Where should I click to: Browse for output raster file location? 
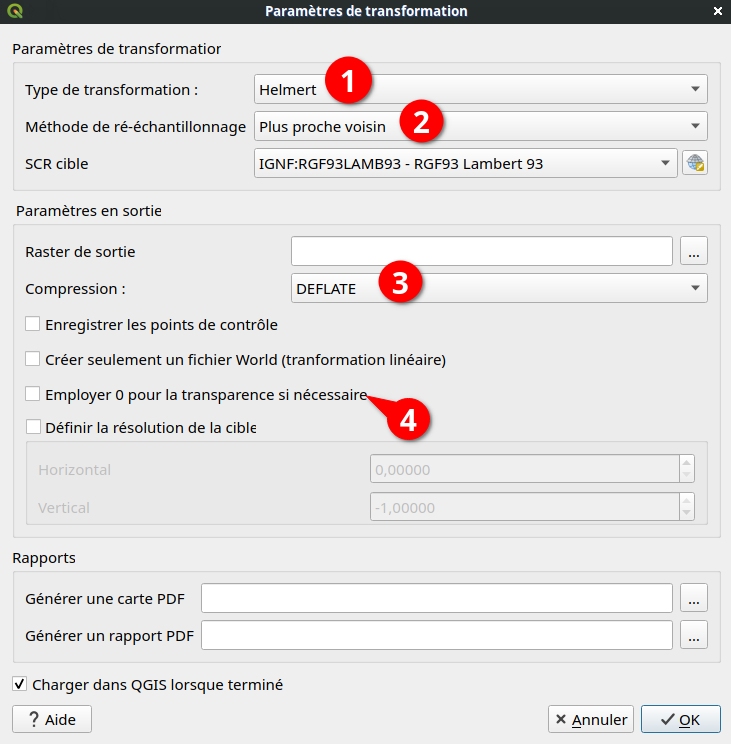(x=694, y=252)
